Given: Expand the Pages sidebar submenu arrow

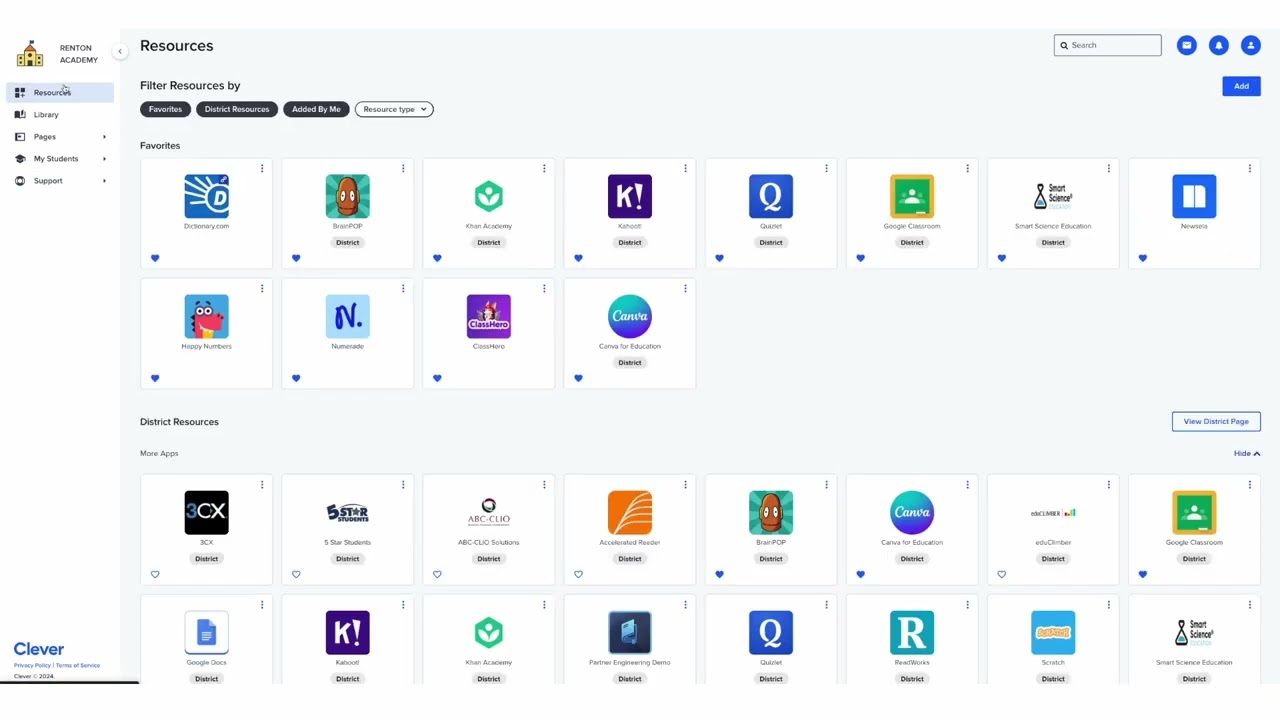Looking at the screenshot, I should [x=104, y=137].
